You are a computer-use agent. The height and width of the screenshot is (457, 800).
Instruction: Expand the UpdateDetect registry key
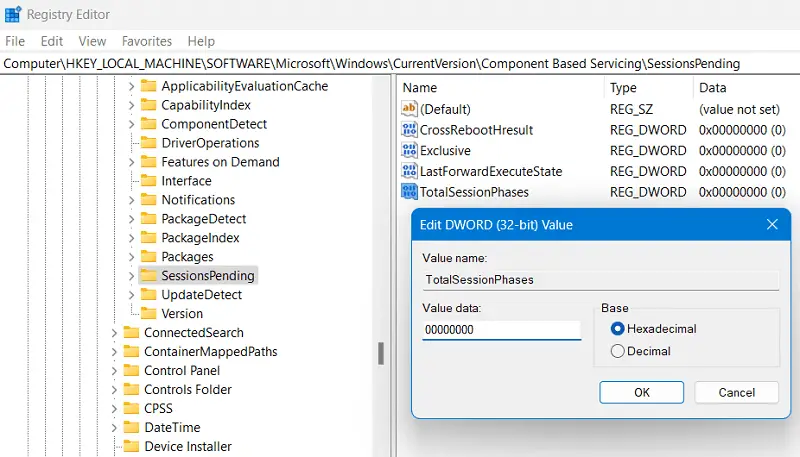click(131, 295)
